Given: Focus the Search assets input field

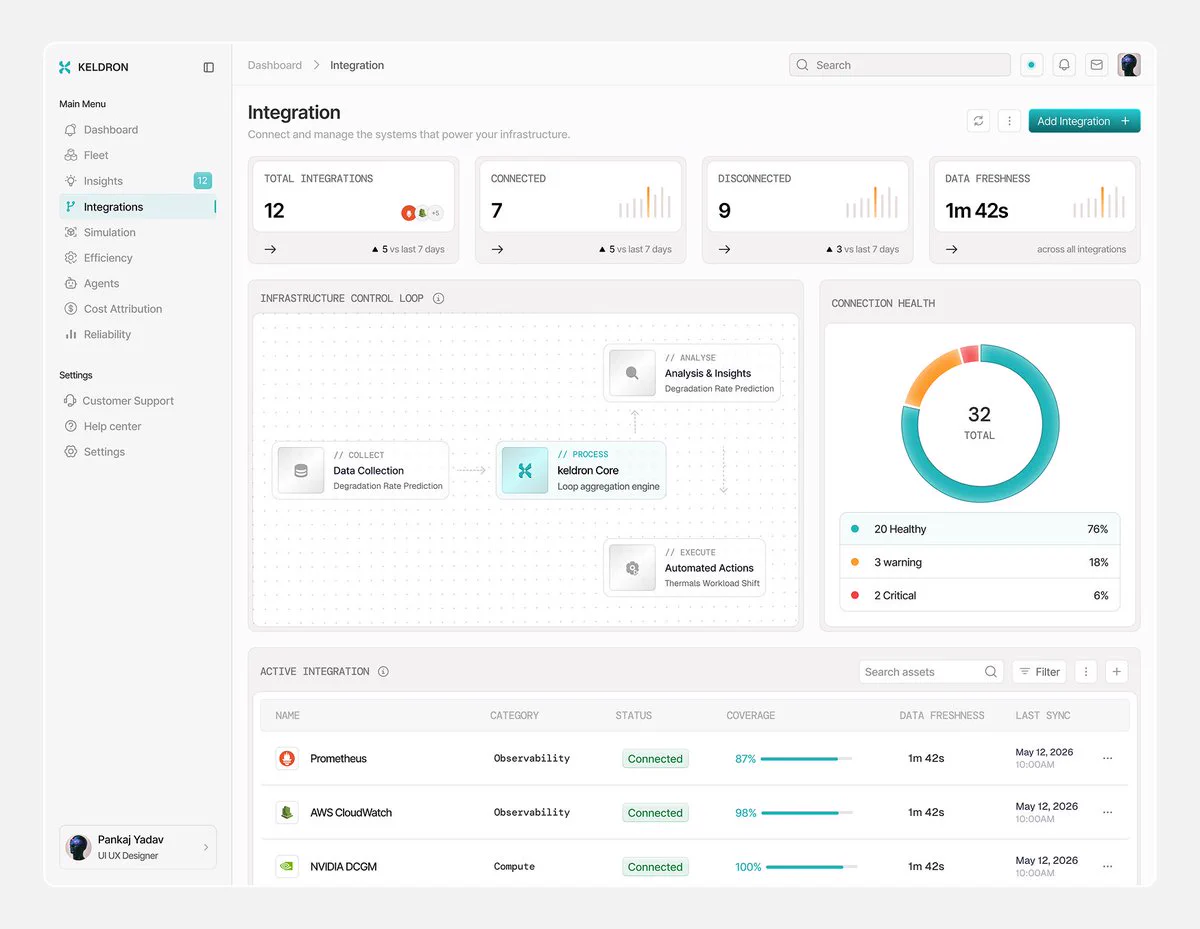Looking at the screenshot, I should pos(931,672).
